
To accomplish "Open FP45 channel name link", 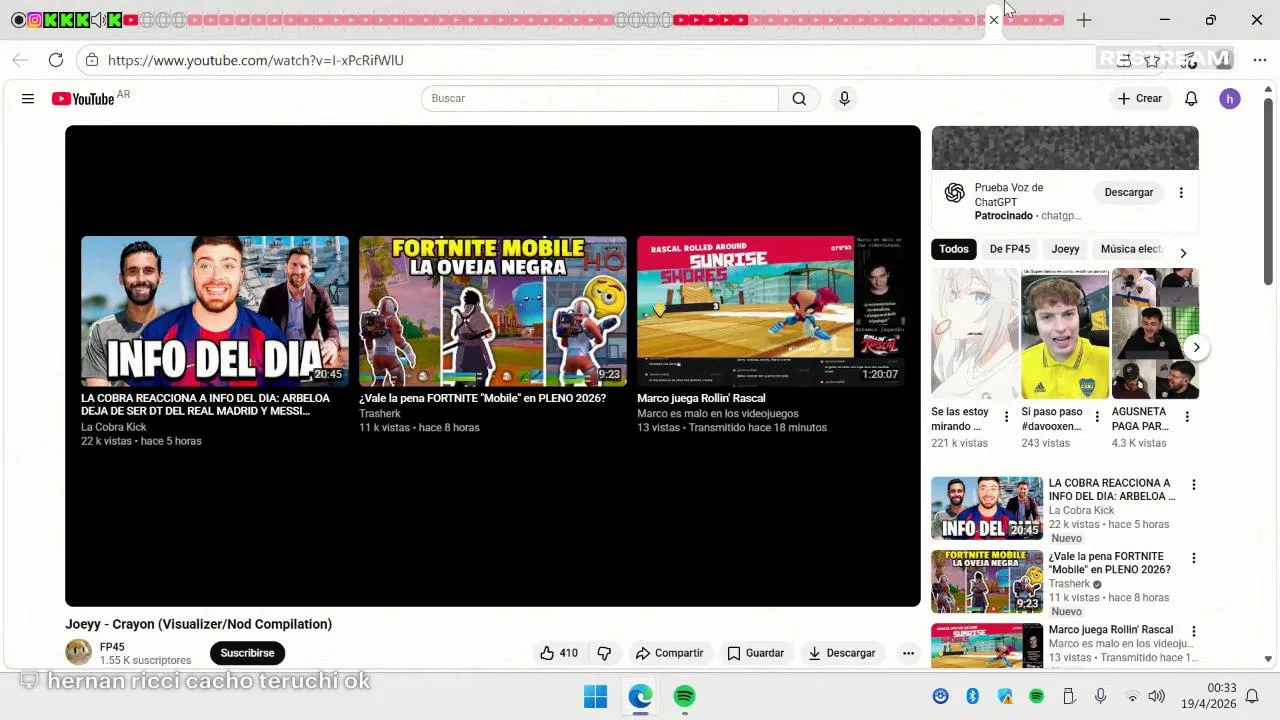I will (x=112, y=647).
